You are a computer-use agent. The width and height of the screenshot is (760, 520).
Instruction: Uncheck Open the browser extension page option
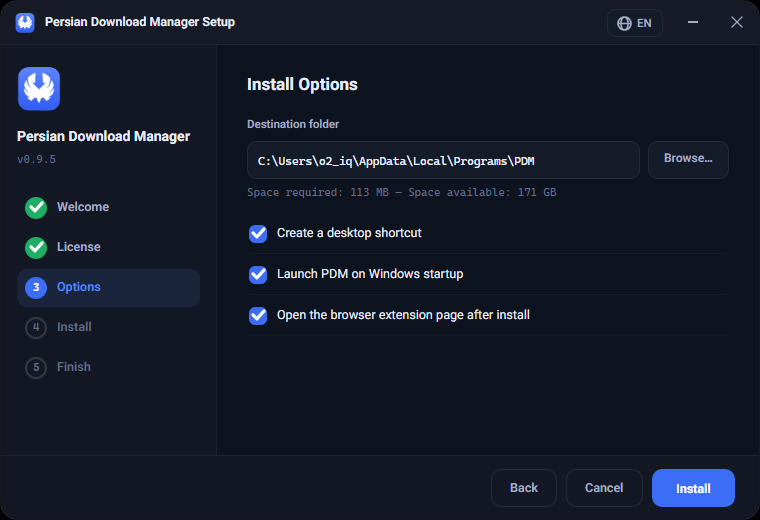258,316
